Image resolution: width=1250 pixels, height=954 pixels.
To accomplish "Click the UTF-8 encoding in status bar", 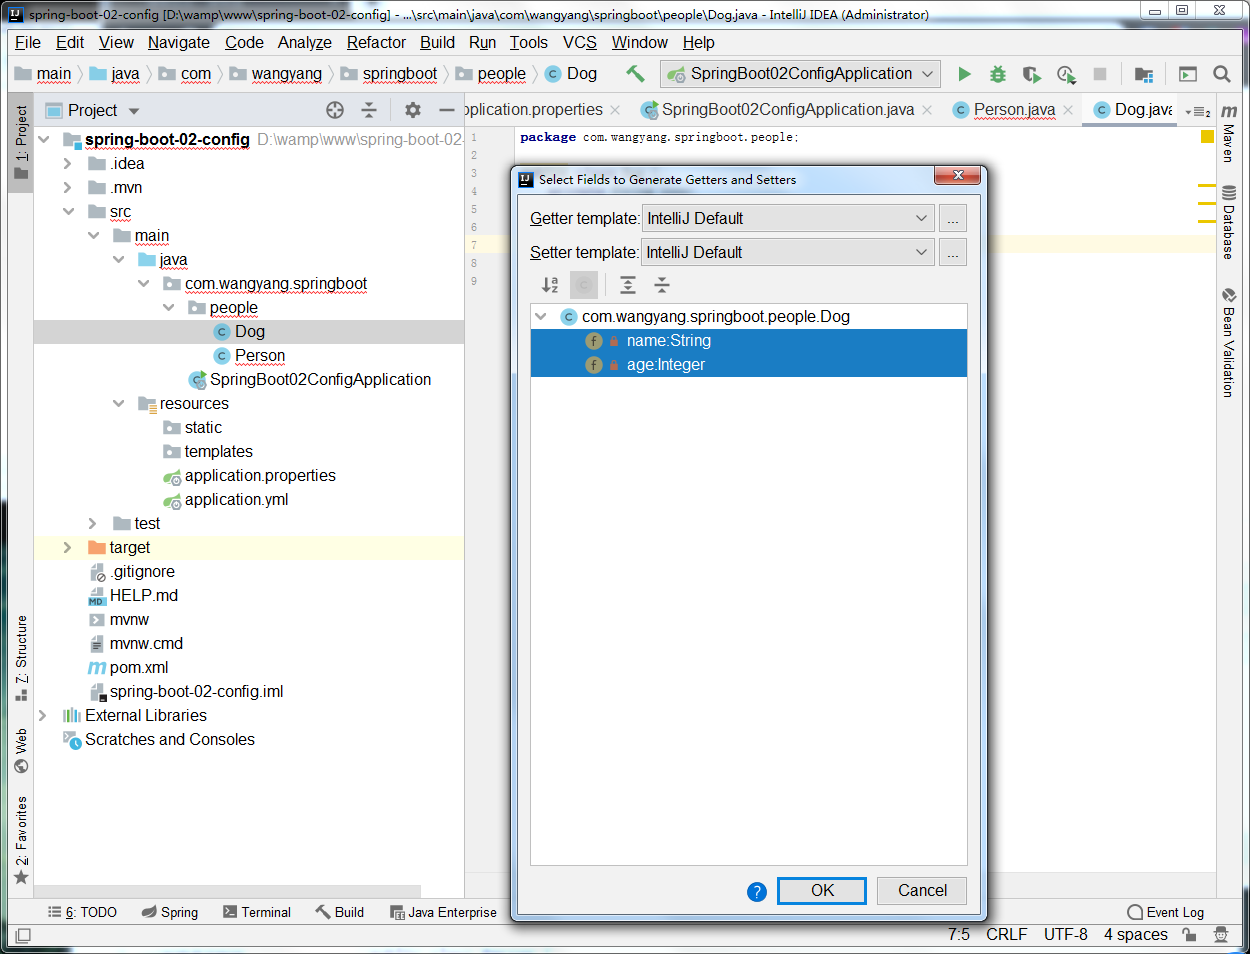I will (x=1065, y=934).
